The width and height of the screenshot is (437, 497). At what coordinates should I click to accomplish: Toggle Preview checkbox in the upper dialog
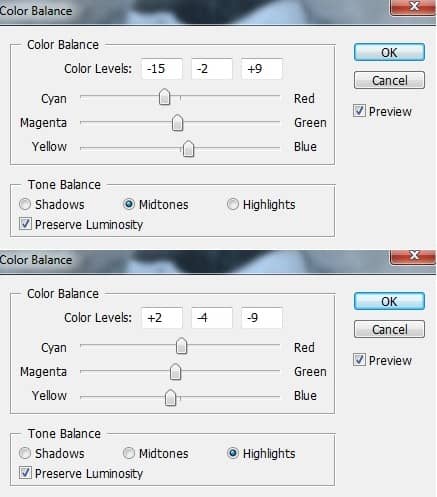(359, 111)
